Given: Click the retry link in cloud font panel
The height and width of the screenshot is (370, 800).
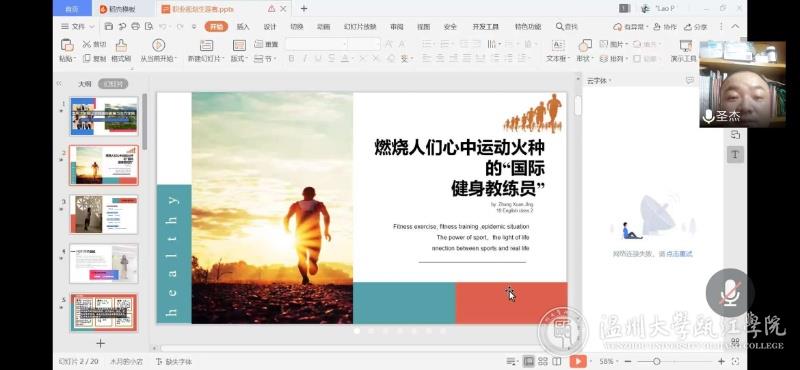Looking at the screenshot, I should pyautogui.click(x=680, y=254).
